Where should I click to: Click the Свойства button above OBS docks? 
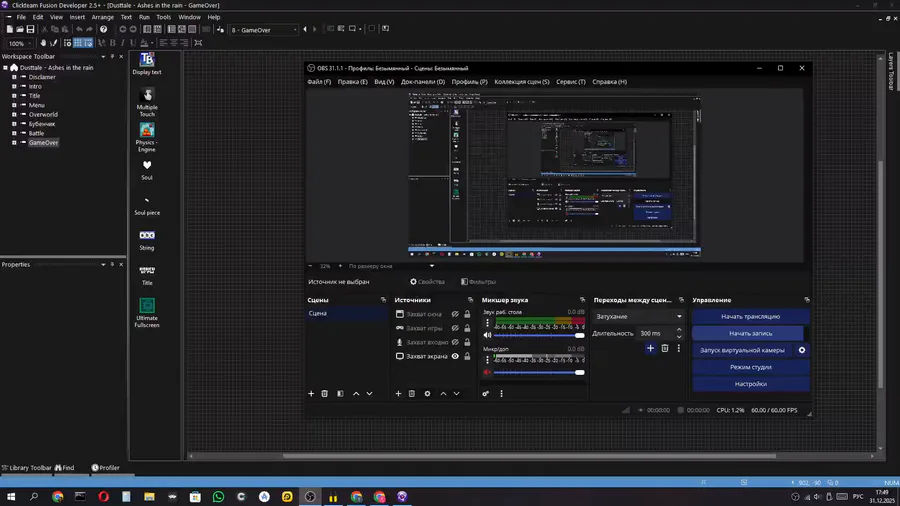(427, 282)
